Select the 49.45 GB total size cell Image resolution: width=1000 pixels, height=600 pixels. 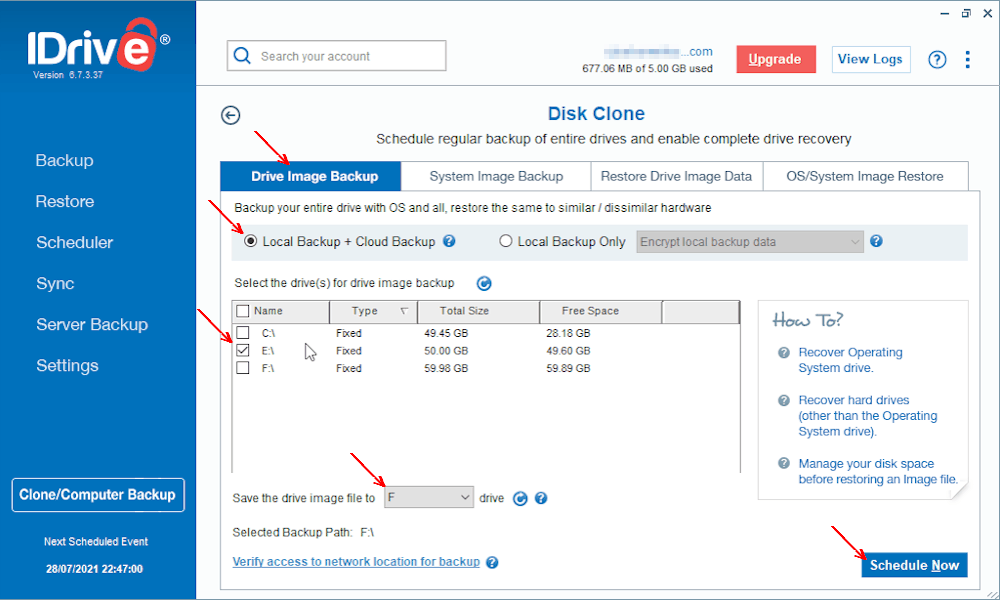click(x=446, y=333)
